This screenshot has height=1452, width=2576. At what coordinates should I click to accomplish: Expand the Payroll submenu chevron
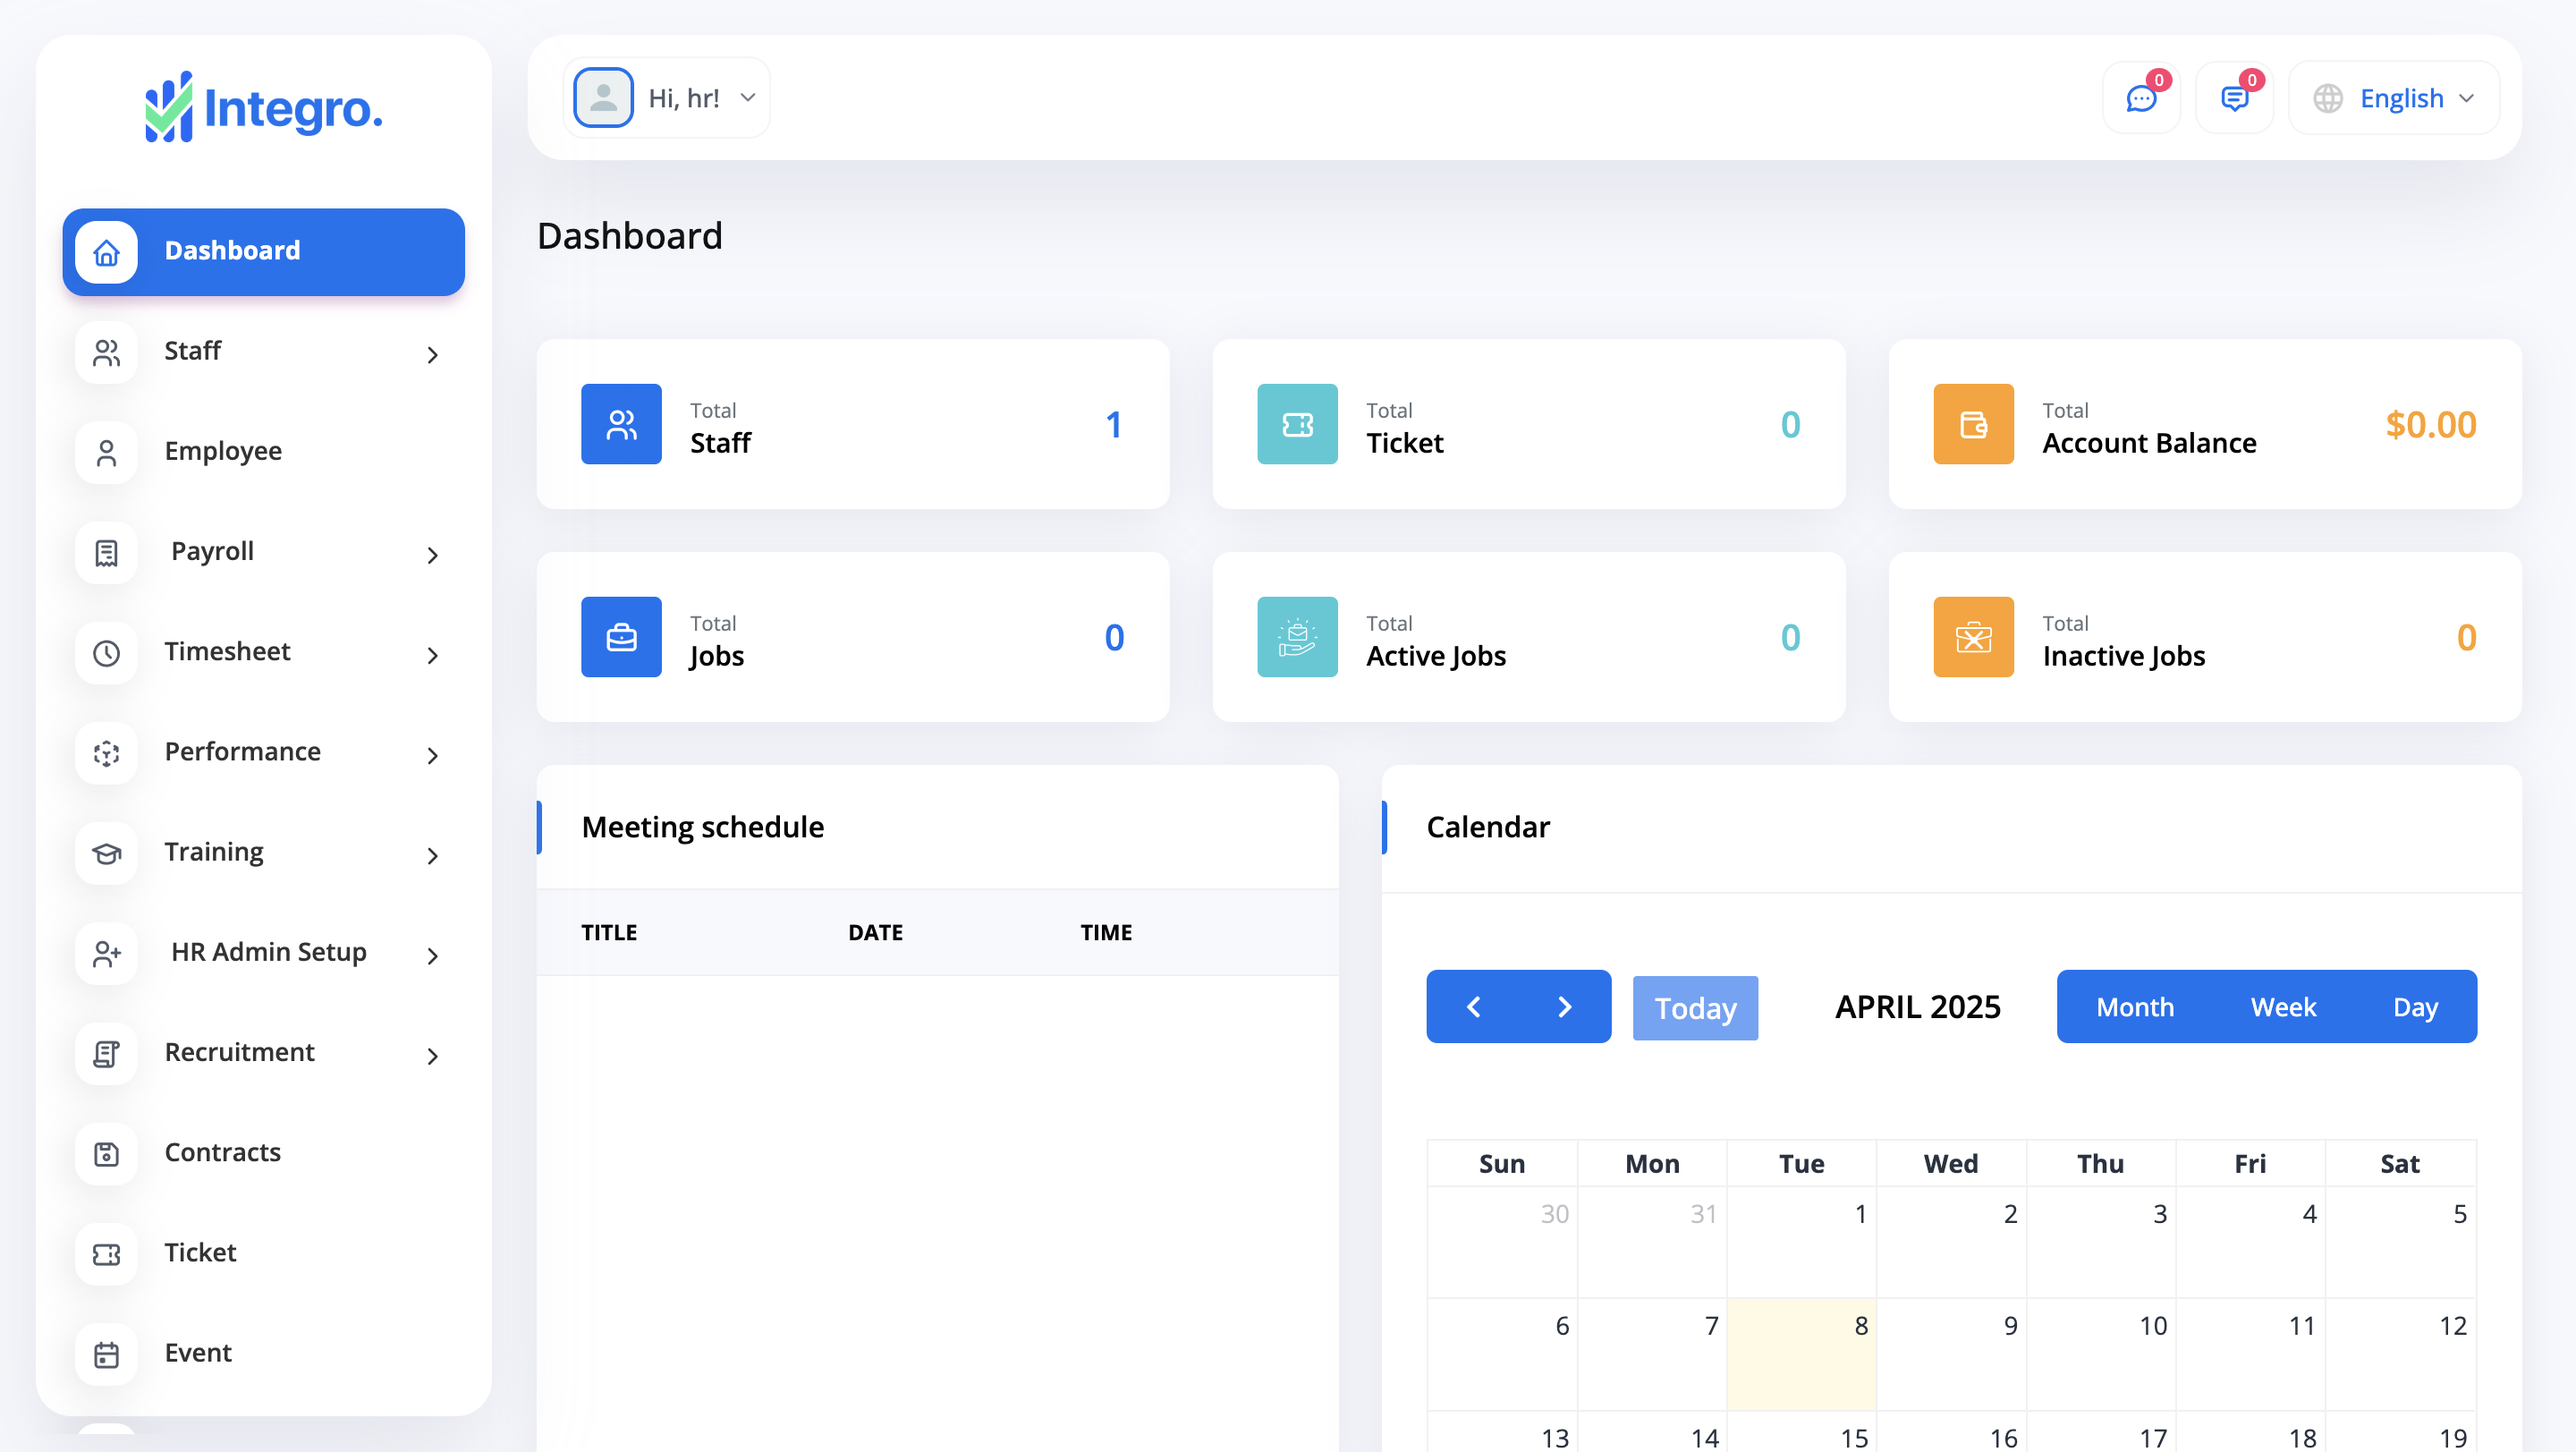click(x=432, y=555)
